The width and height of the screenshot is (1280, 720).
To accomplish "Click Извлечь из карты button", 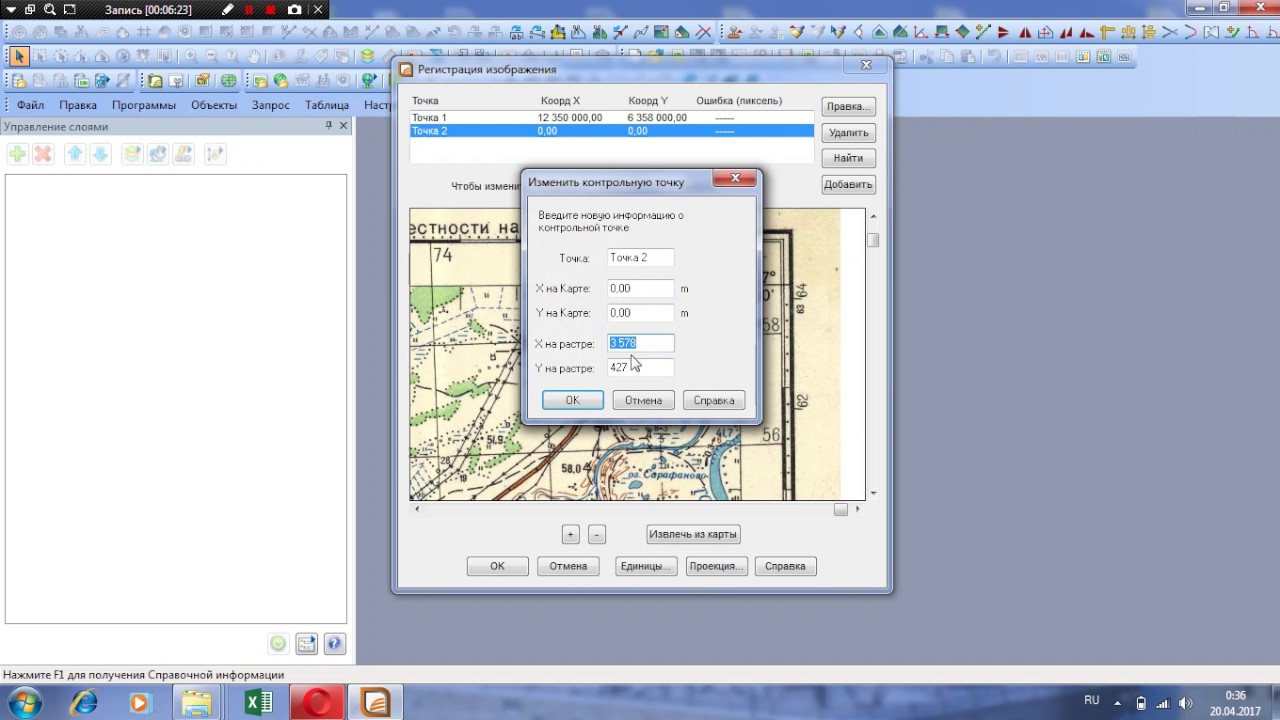I will [x=693, y=534].
